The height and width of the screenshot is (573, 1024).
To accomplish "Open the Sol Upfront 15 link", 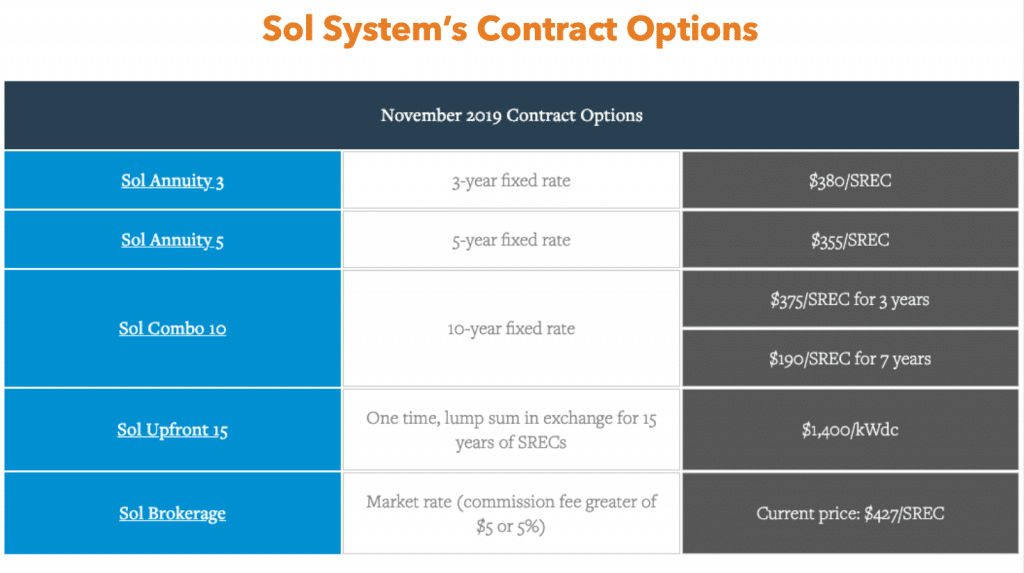I will (x=172, y=430).
